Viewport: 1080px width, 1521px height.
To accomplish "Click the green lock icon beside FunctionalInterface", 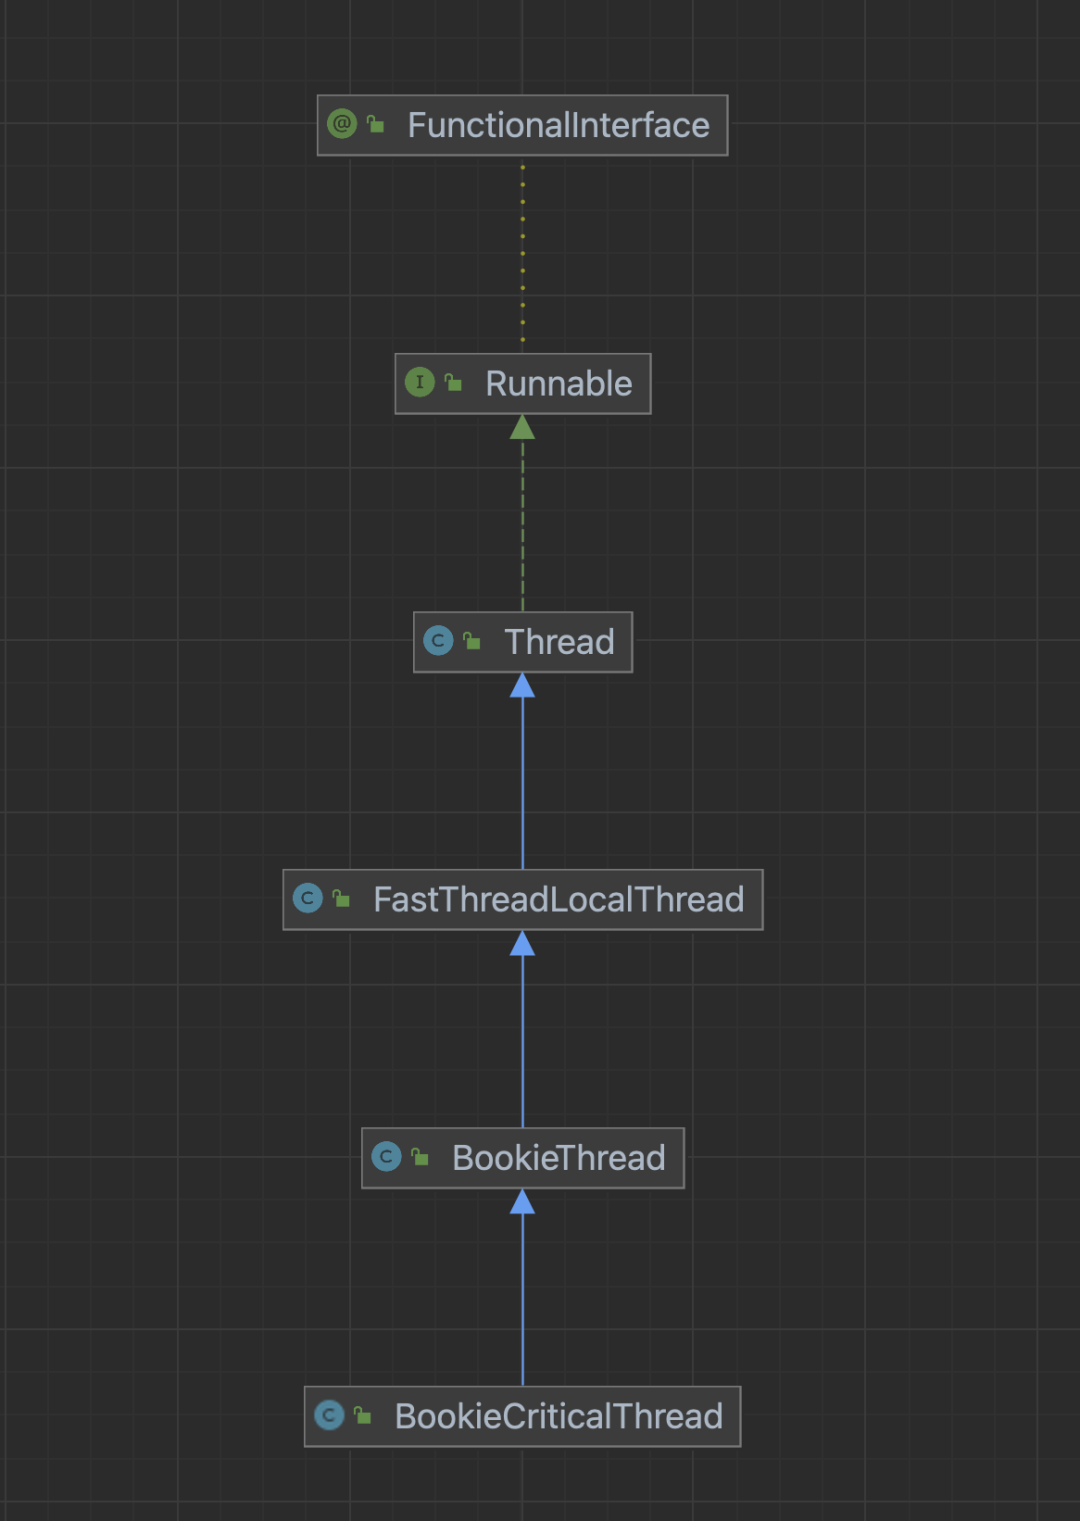I will pos(376,124).
